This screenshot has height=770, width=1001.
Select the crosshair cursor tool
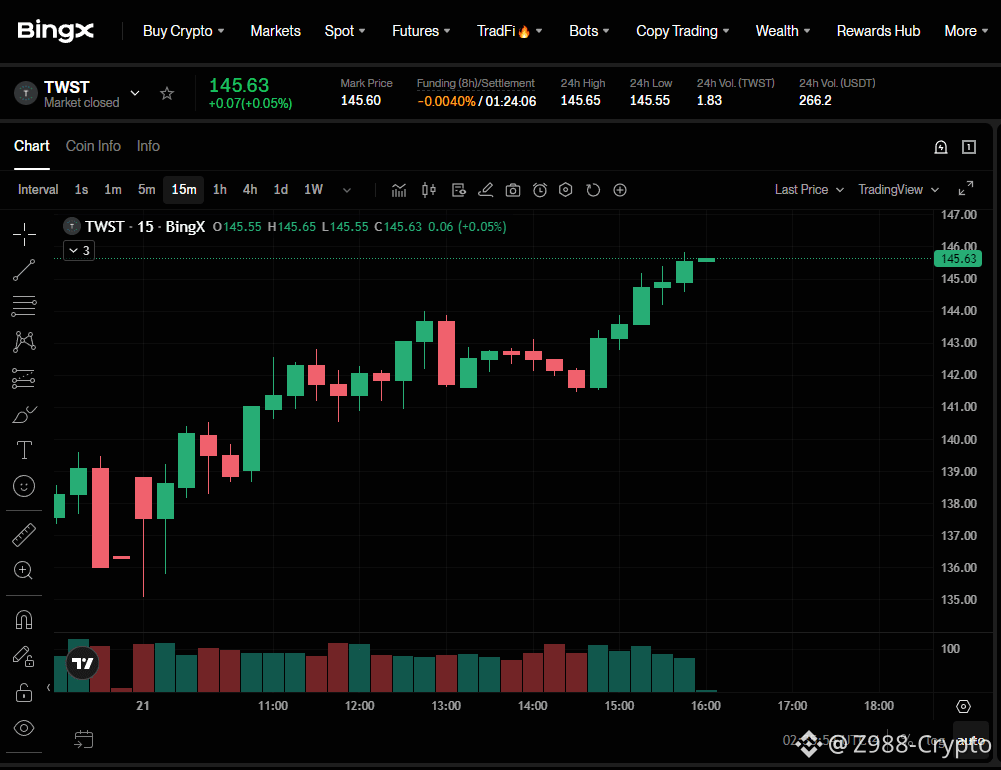24,234
